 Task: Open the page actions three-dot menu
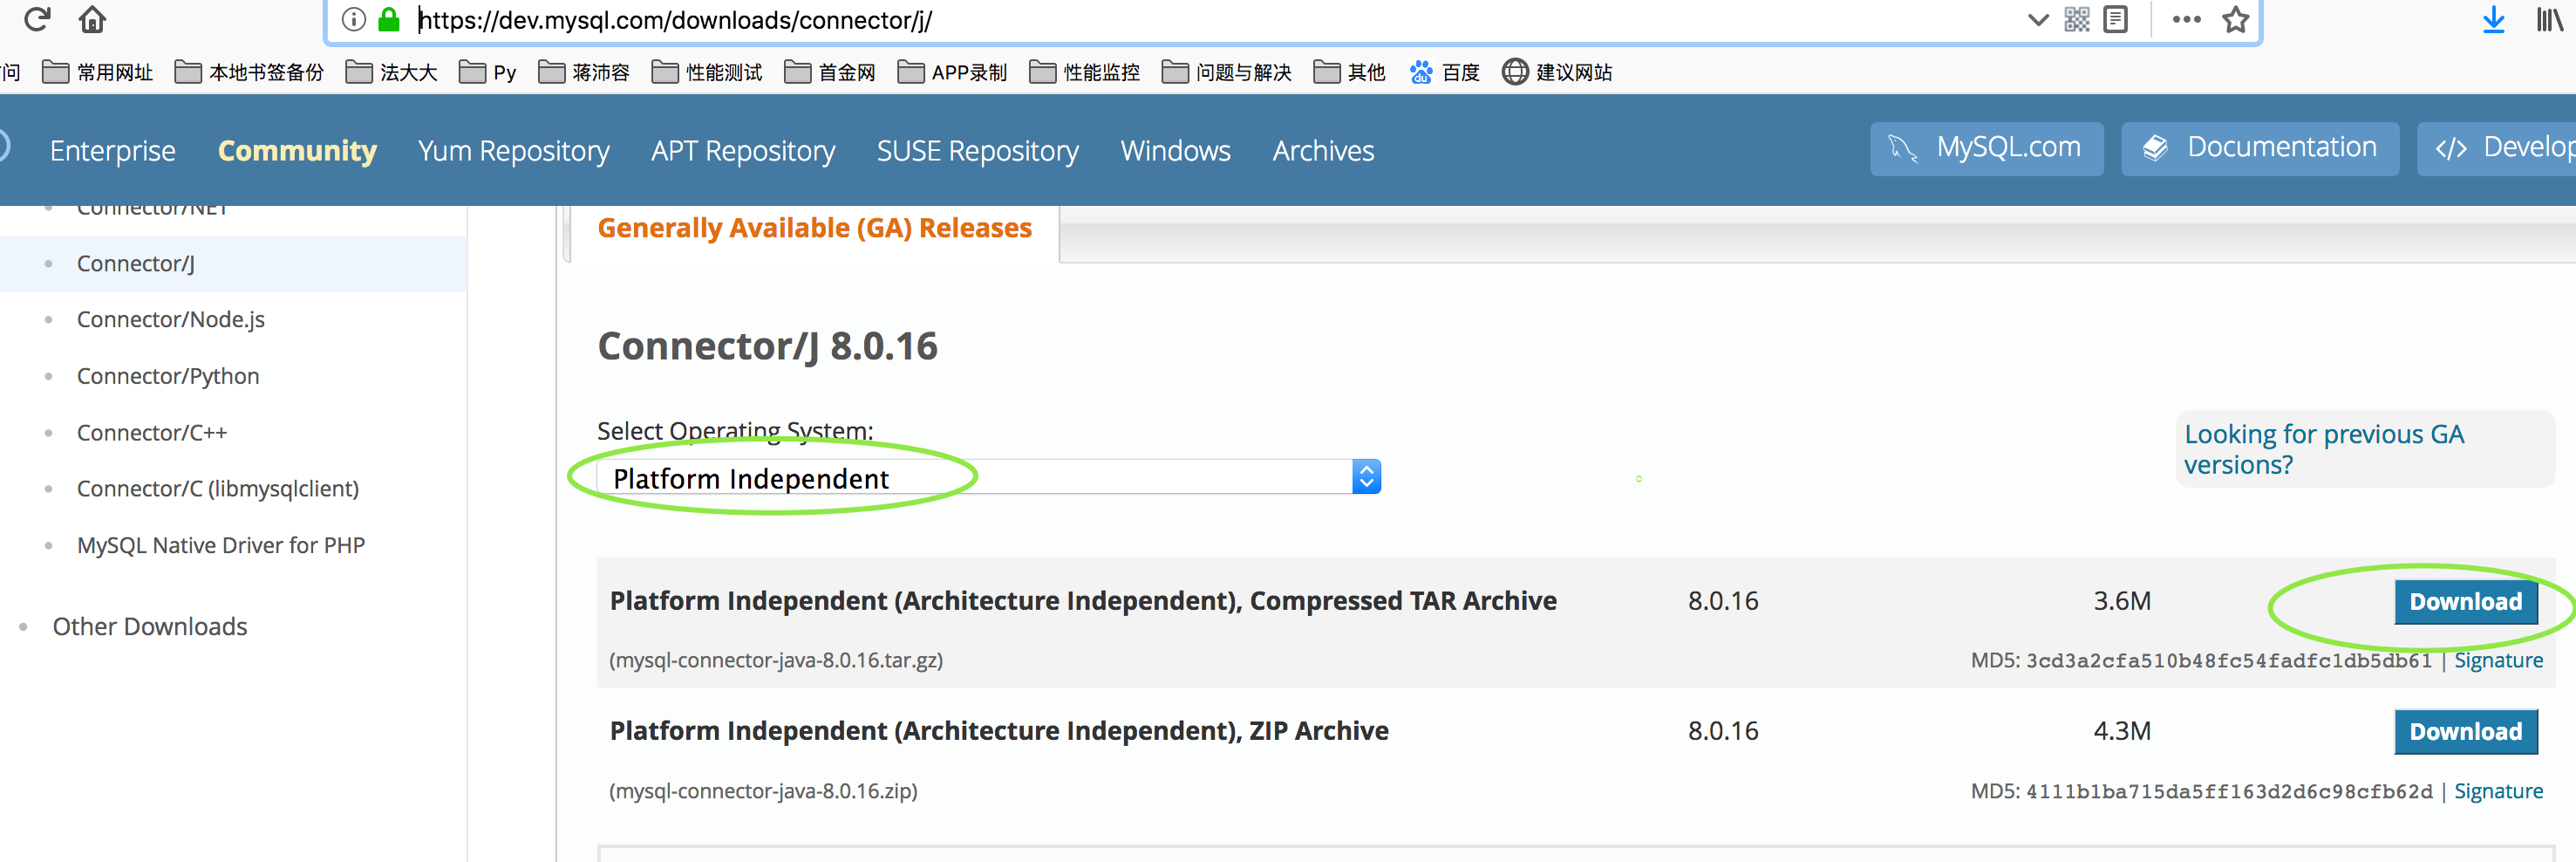pos(2187,19)
